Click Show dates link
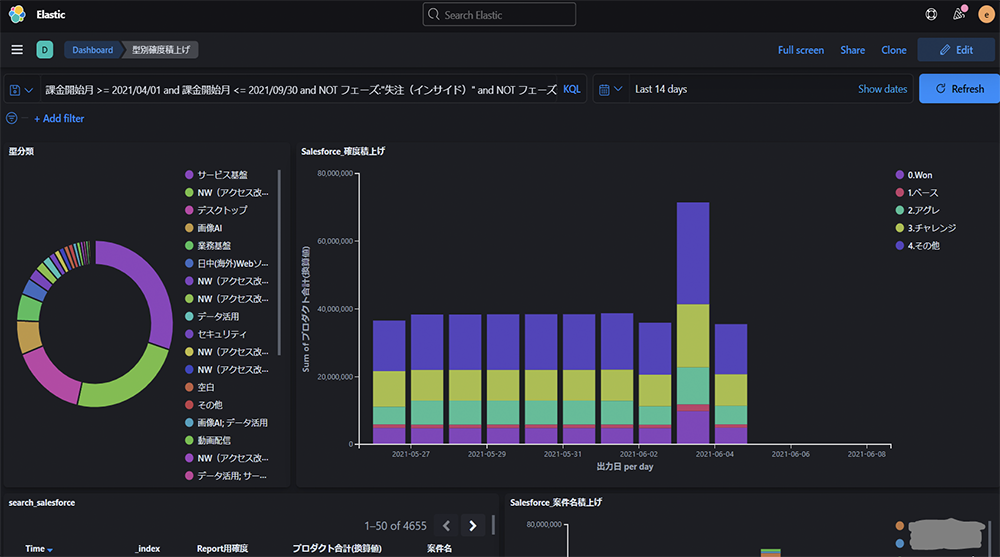 tap(882, 89)
